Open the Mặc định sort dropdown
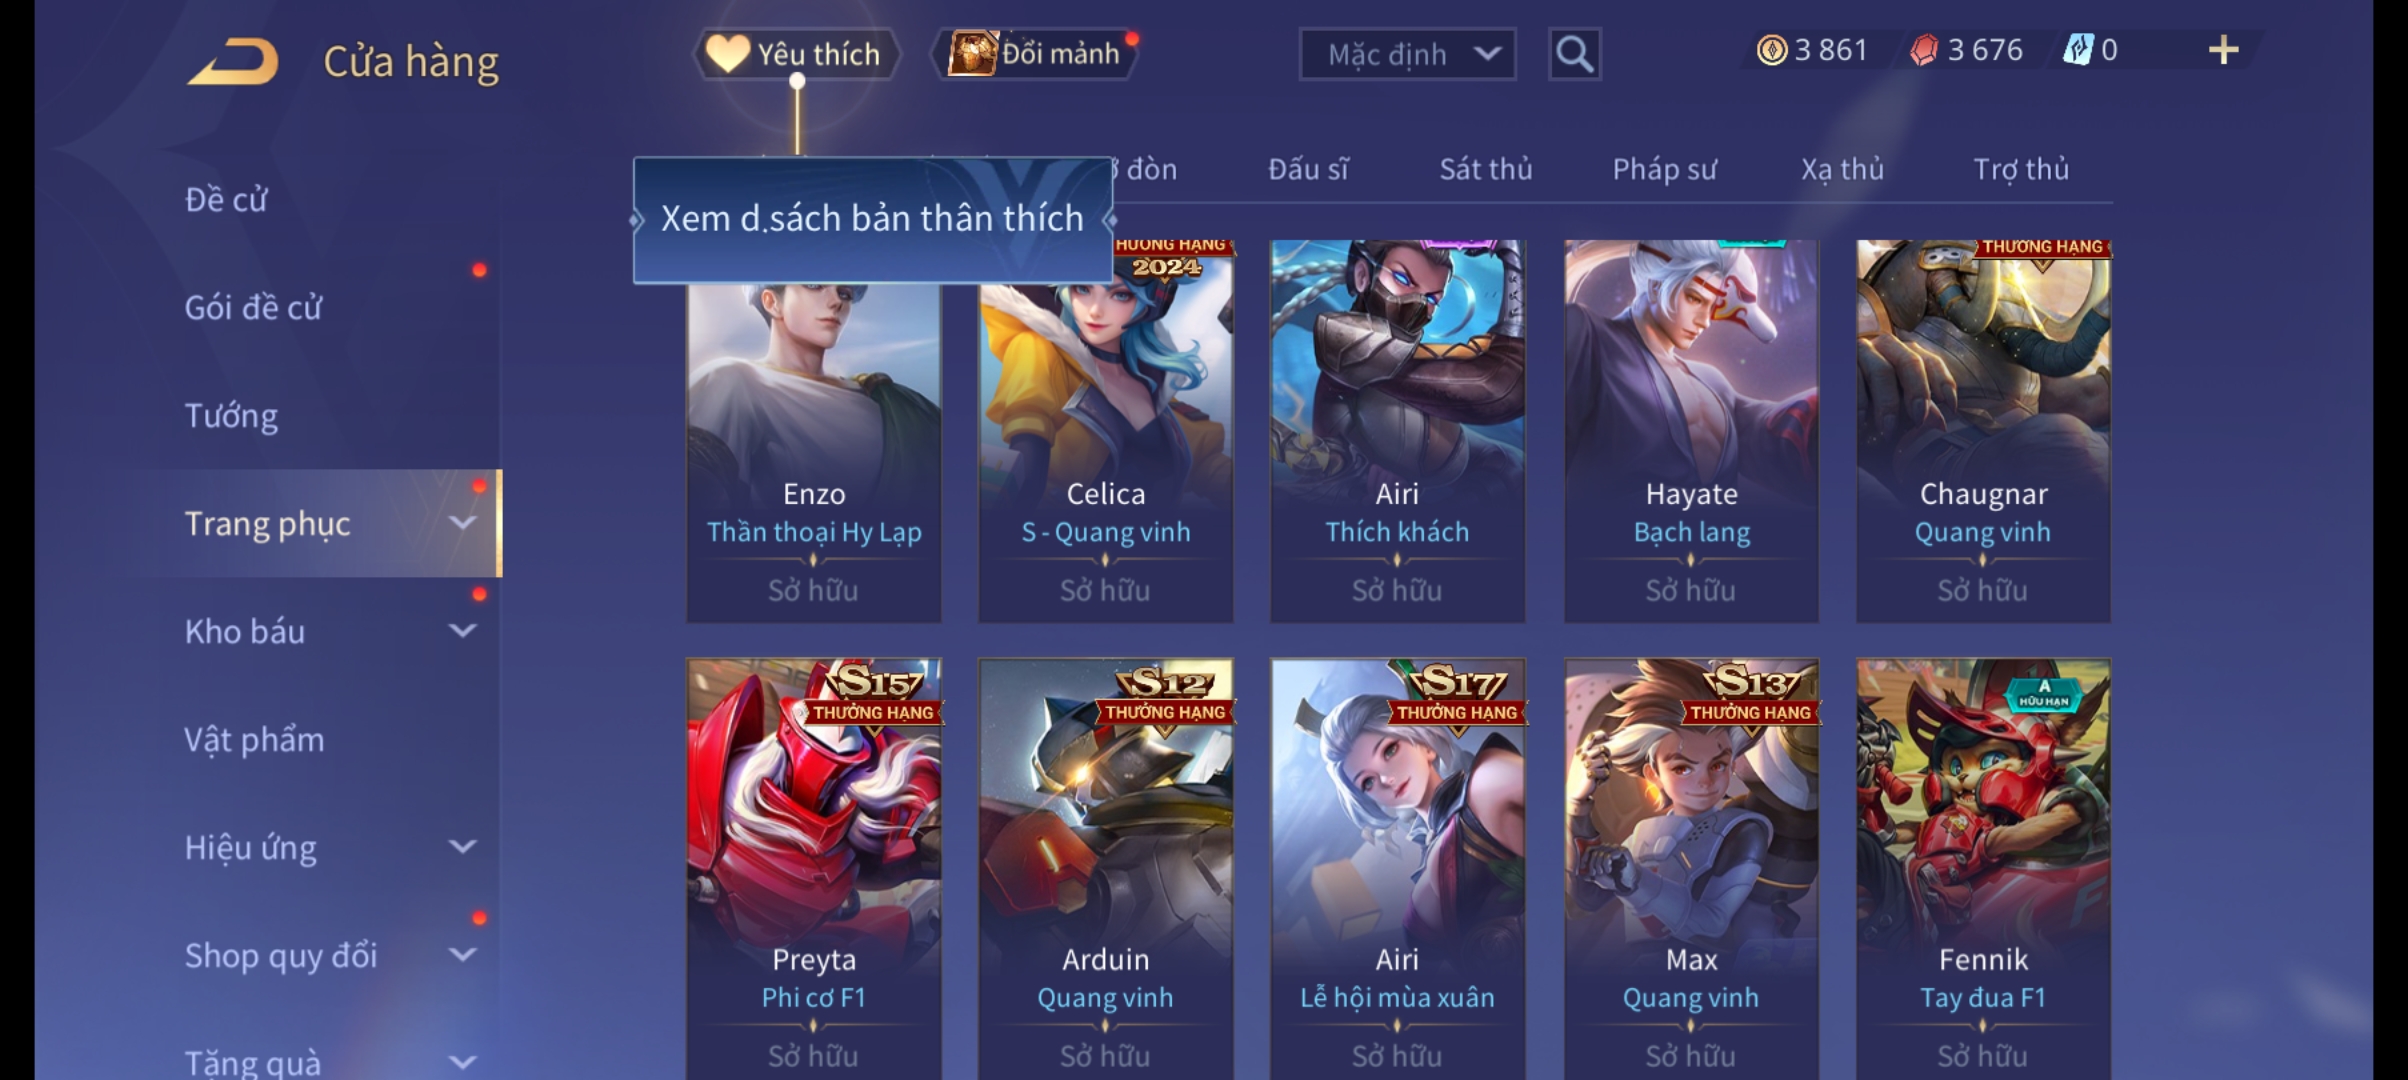 [1407, 54]
